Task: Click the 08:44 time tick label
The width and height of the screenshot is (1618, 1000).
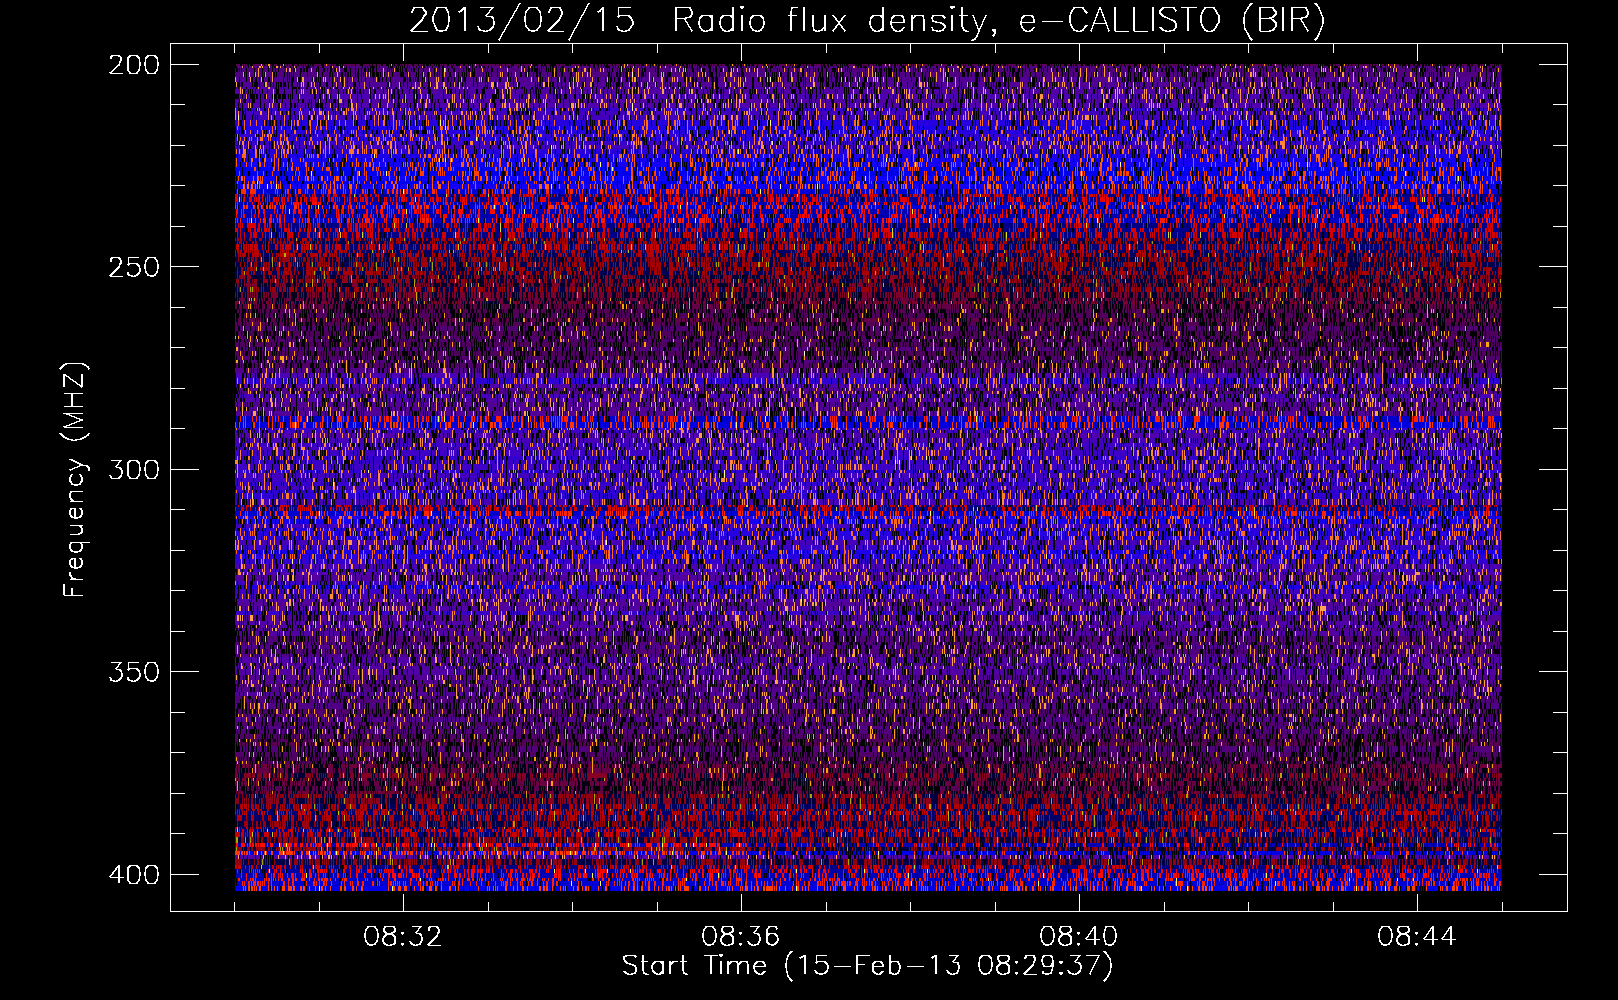Action: 1417,937
